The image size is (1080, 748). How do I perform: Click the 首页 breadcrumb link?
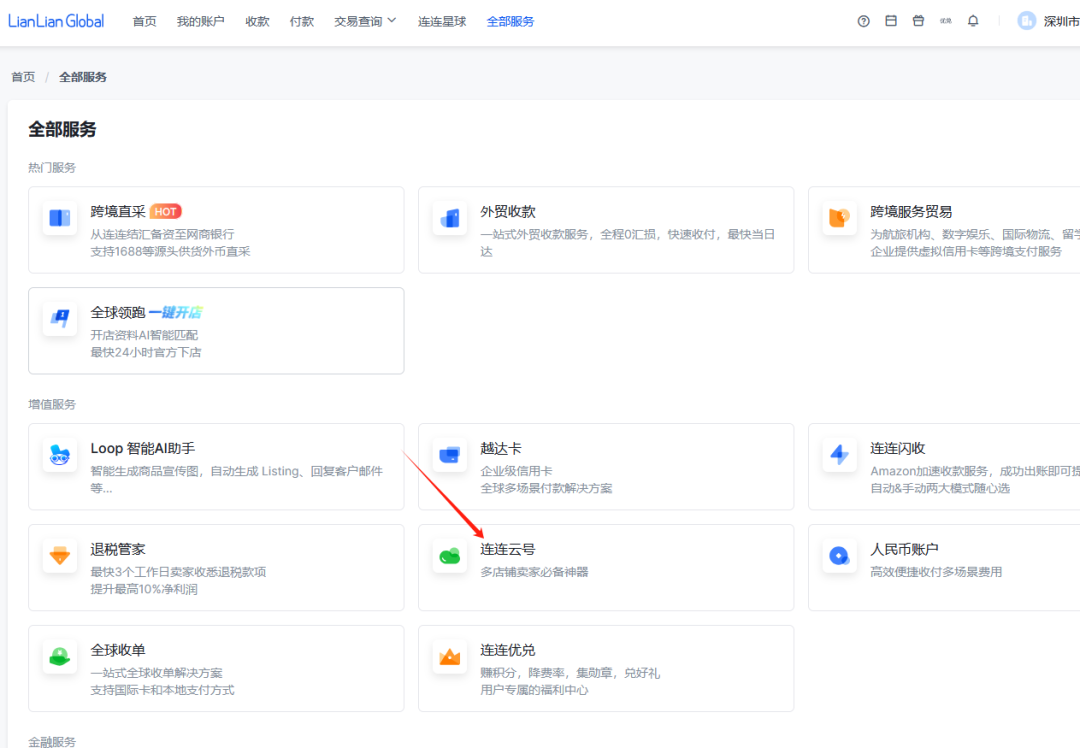coord(23,77)
